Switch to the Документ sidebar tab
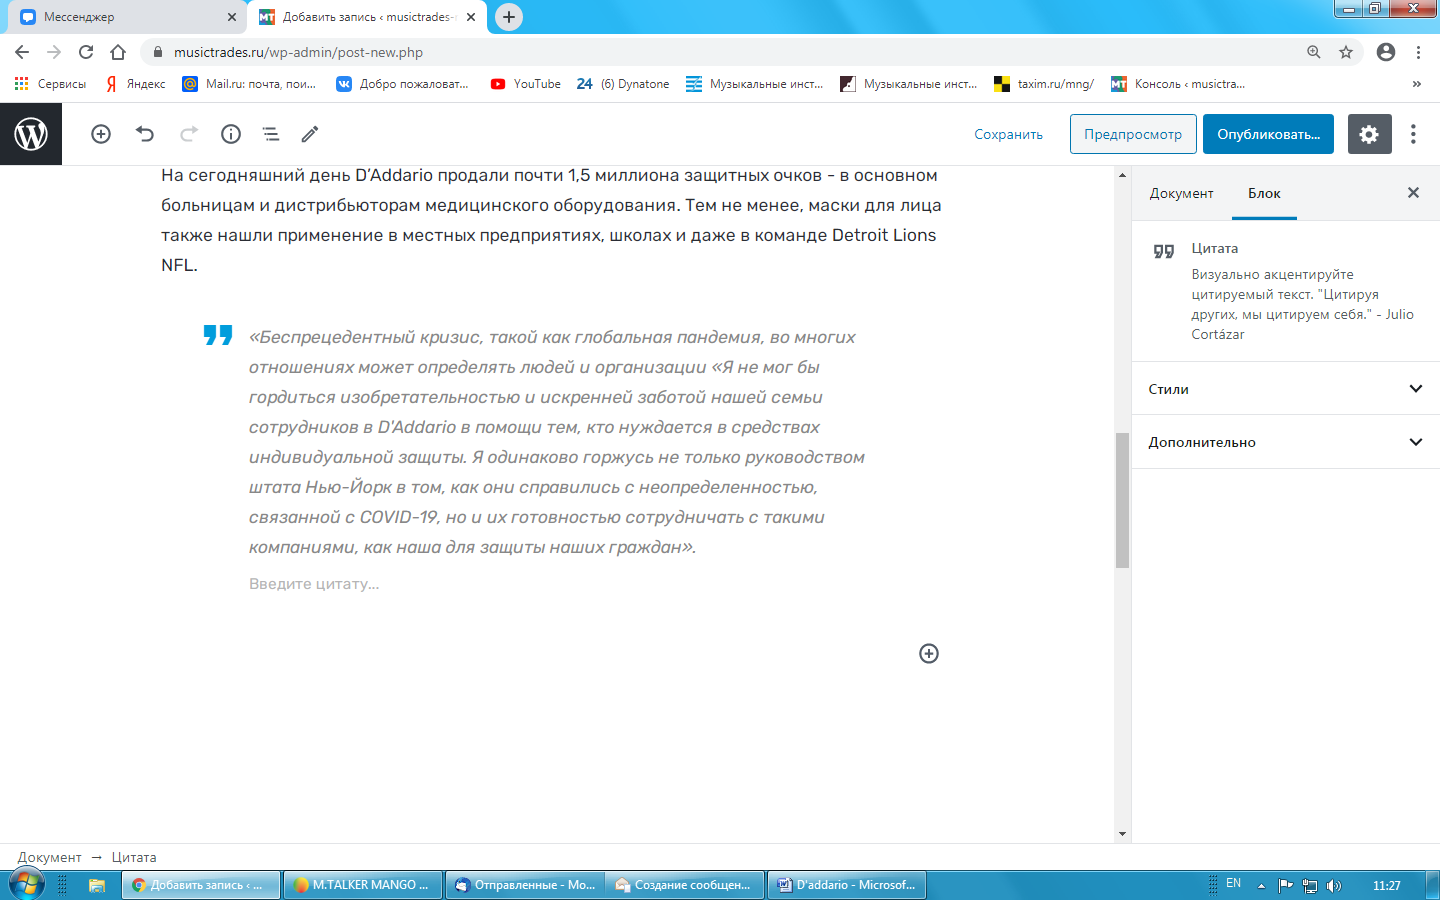Screen dimensions: 1440x900 (1181, 193)
